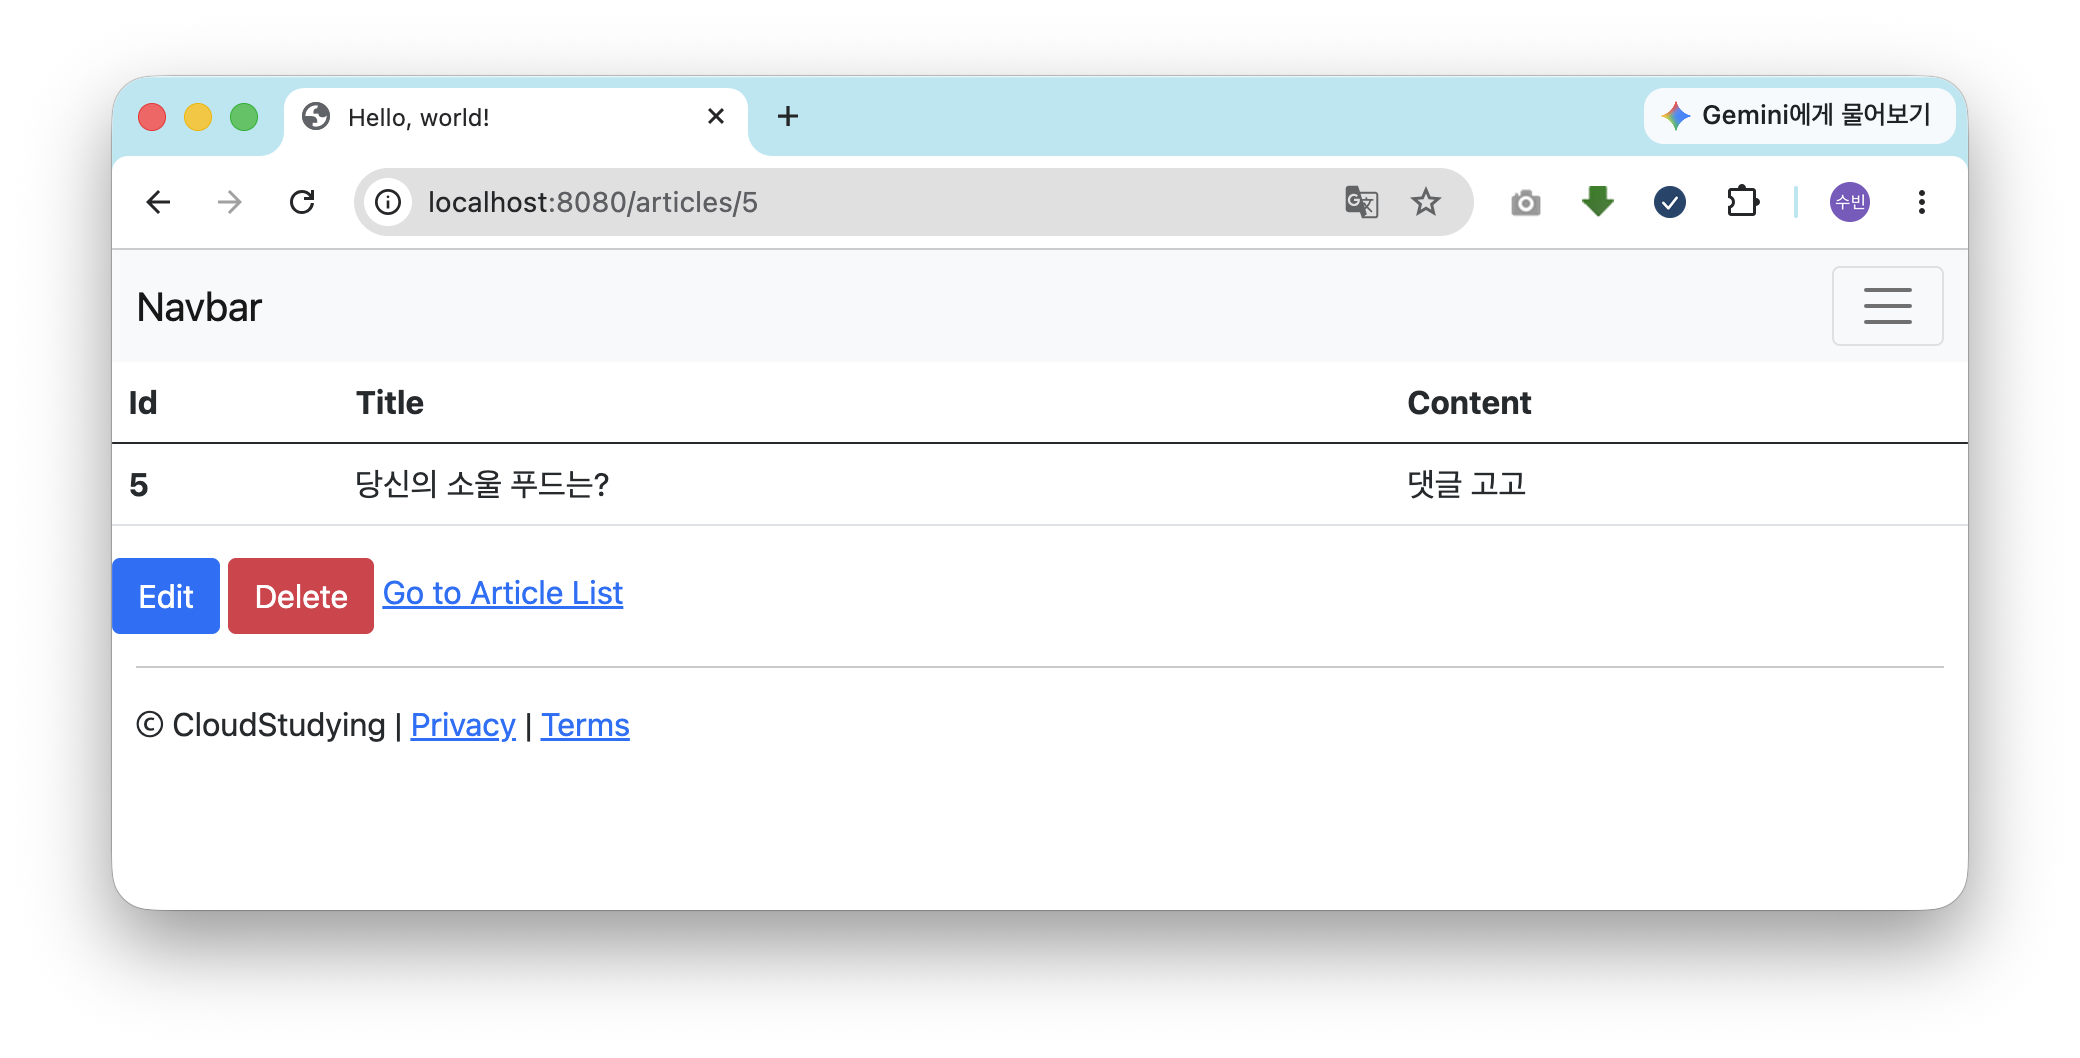The height and width of the screenshot is (1058, 2080).
Task: Open a new browser tab
Action: (788, 116)
